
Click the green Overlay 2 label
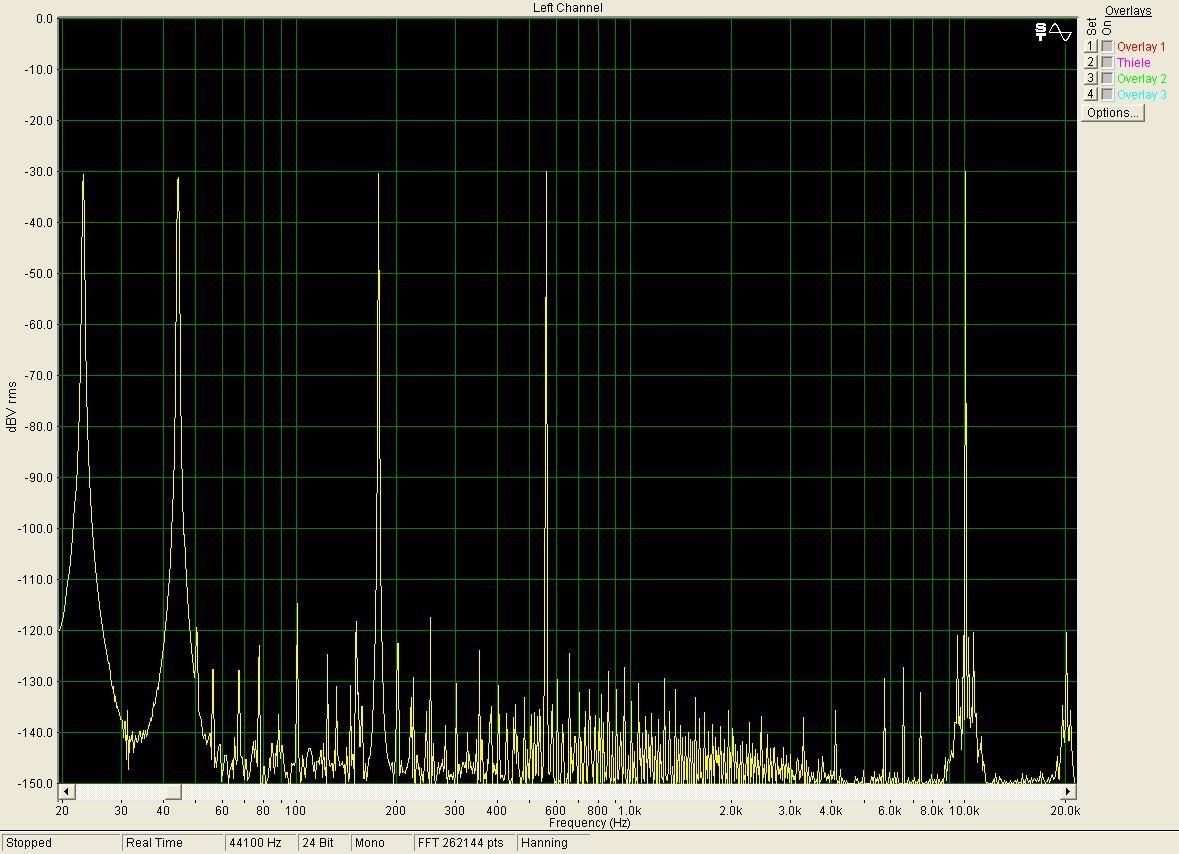(x=1141, y=78)
